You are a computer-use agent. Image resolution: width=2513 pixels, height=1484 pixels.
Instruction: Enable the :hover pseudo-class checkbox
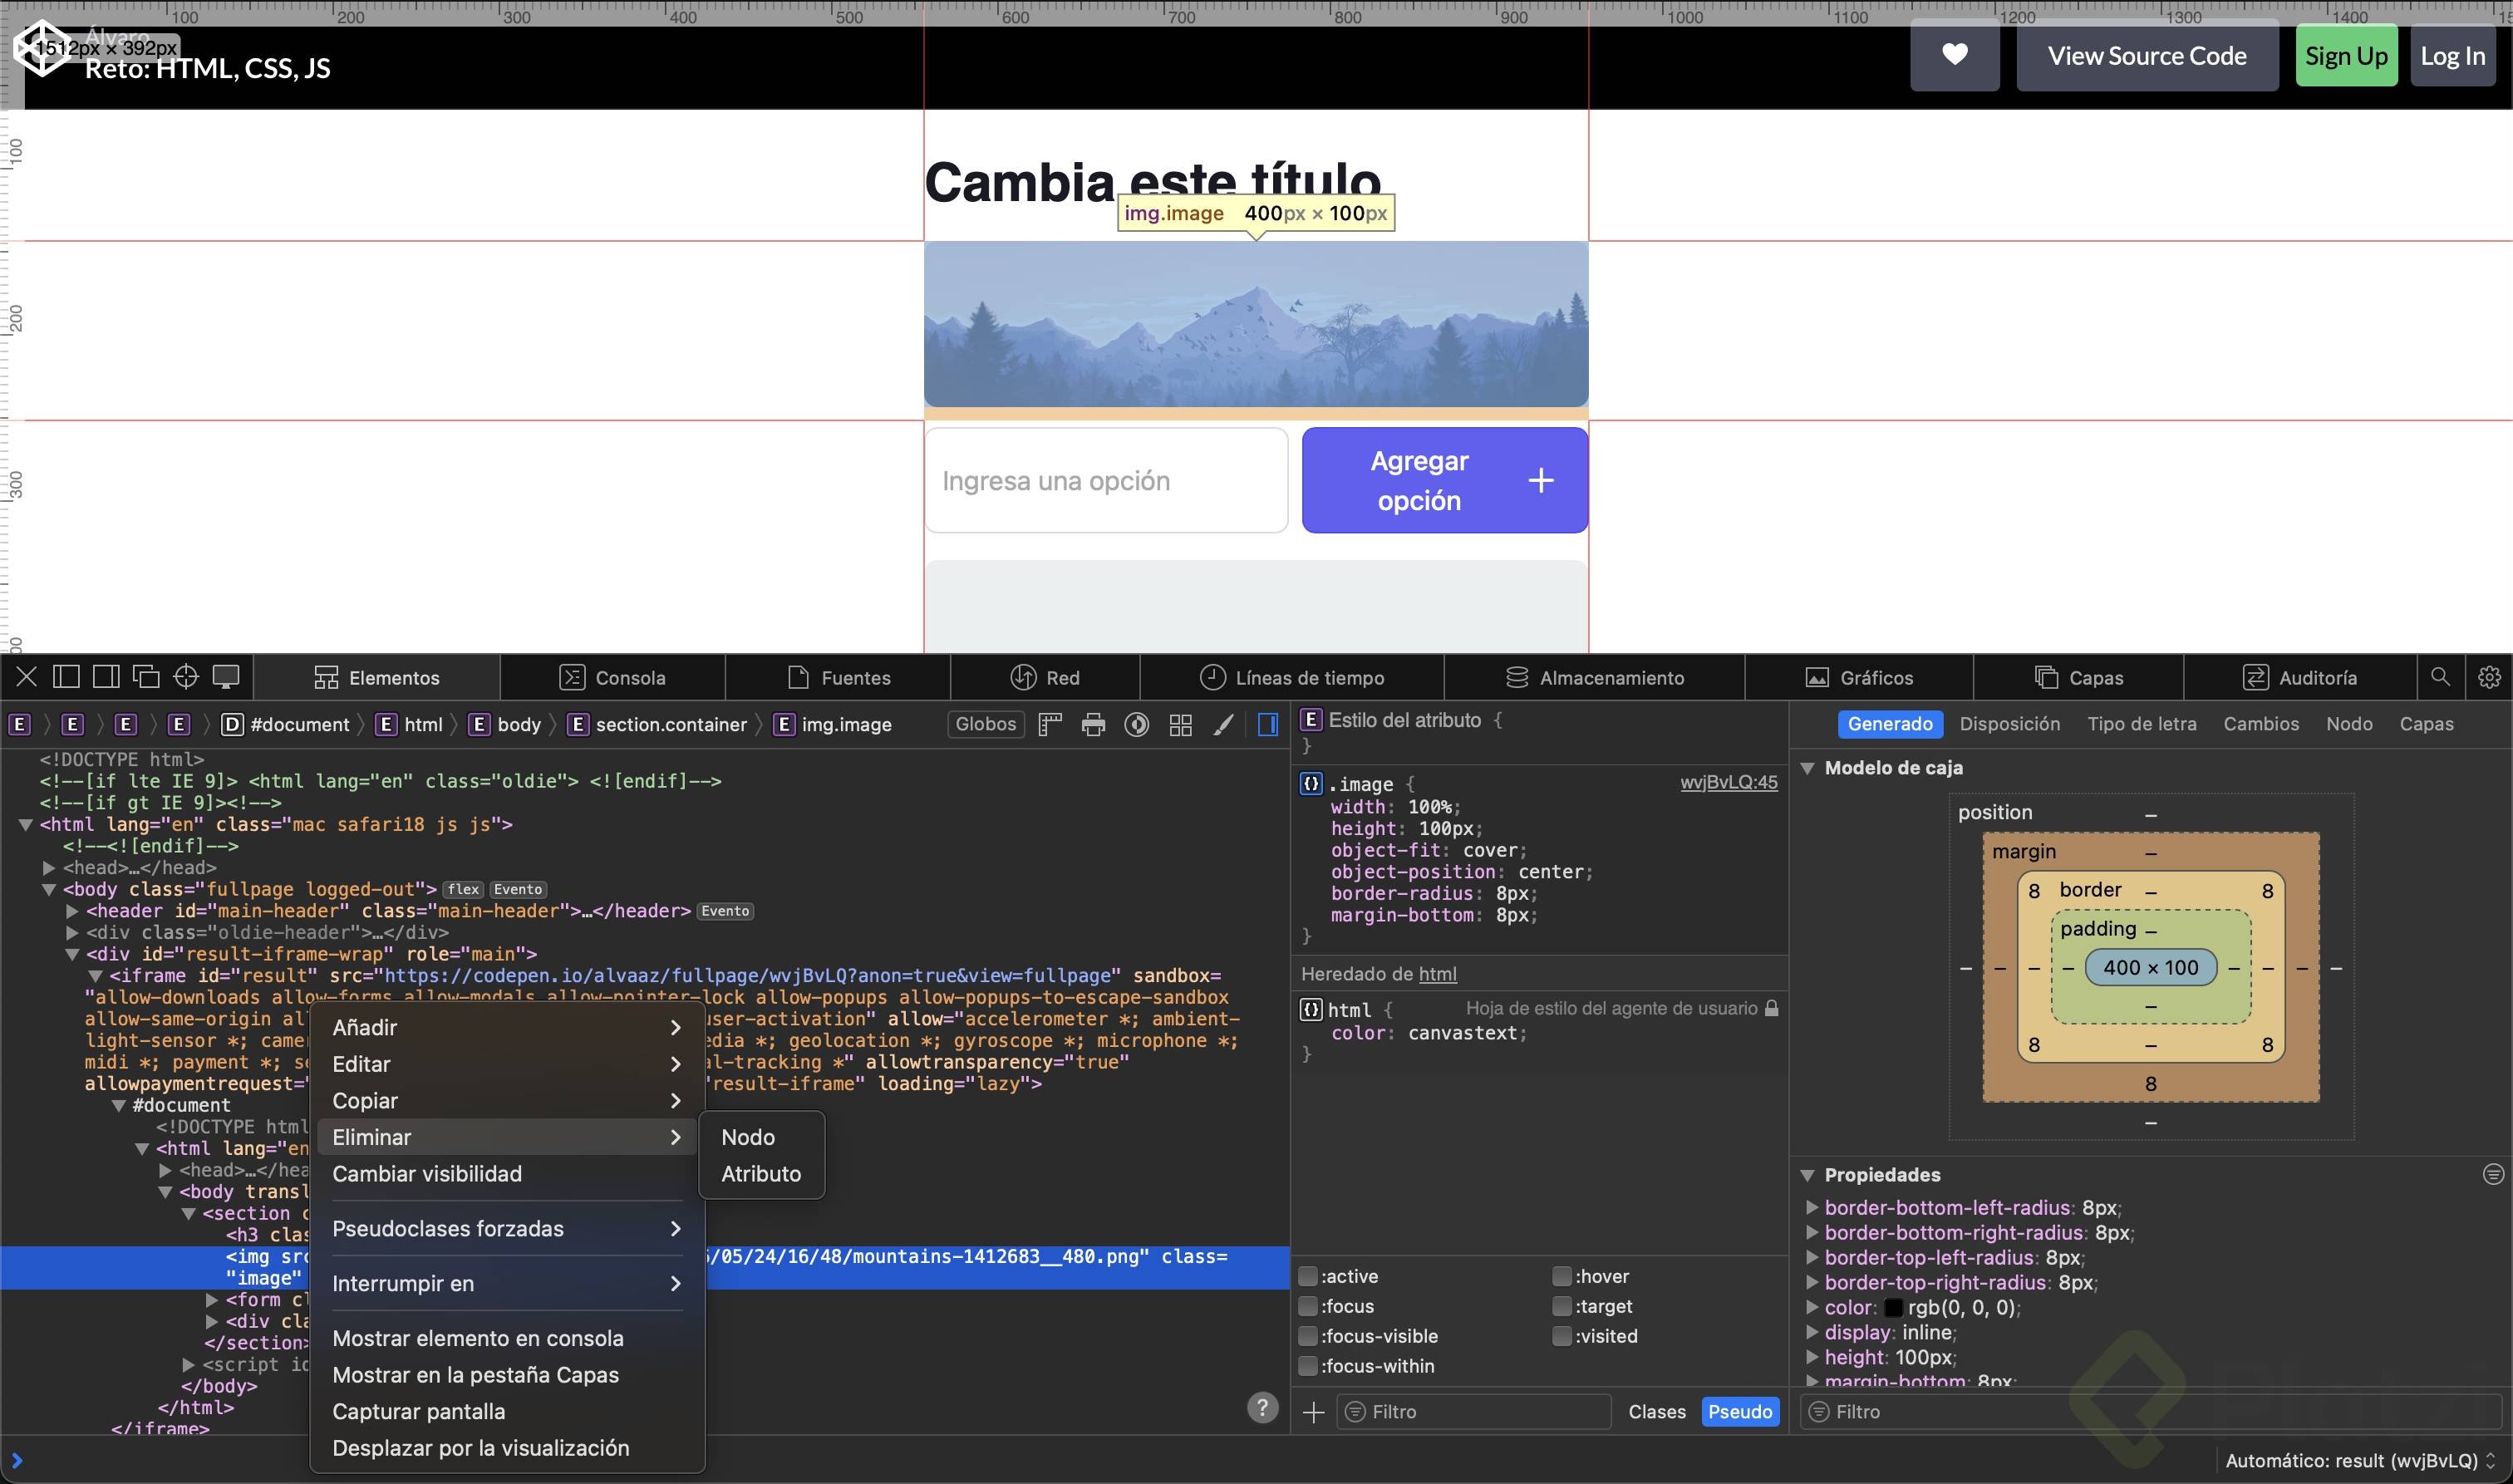[x=1561, y=1276]
